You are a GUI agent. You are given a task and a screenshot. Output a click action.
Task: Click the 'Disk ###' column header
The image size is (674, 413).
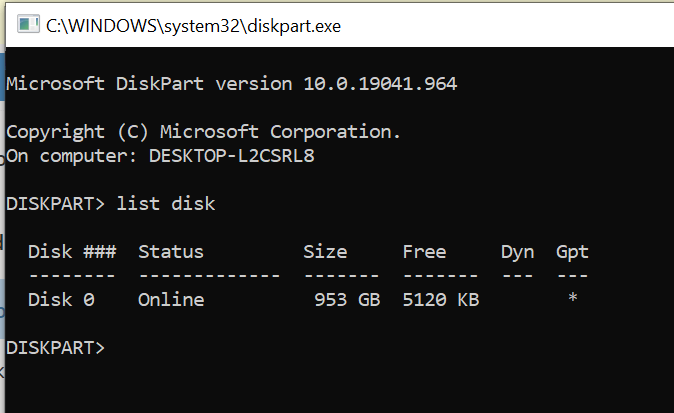[x=72, y=252]
